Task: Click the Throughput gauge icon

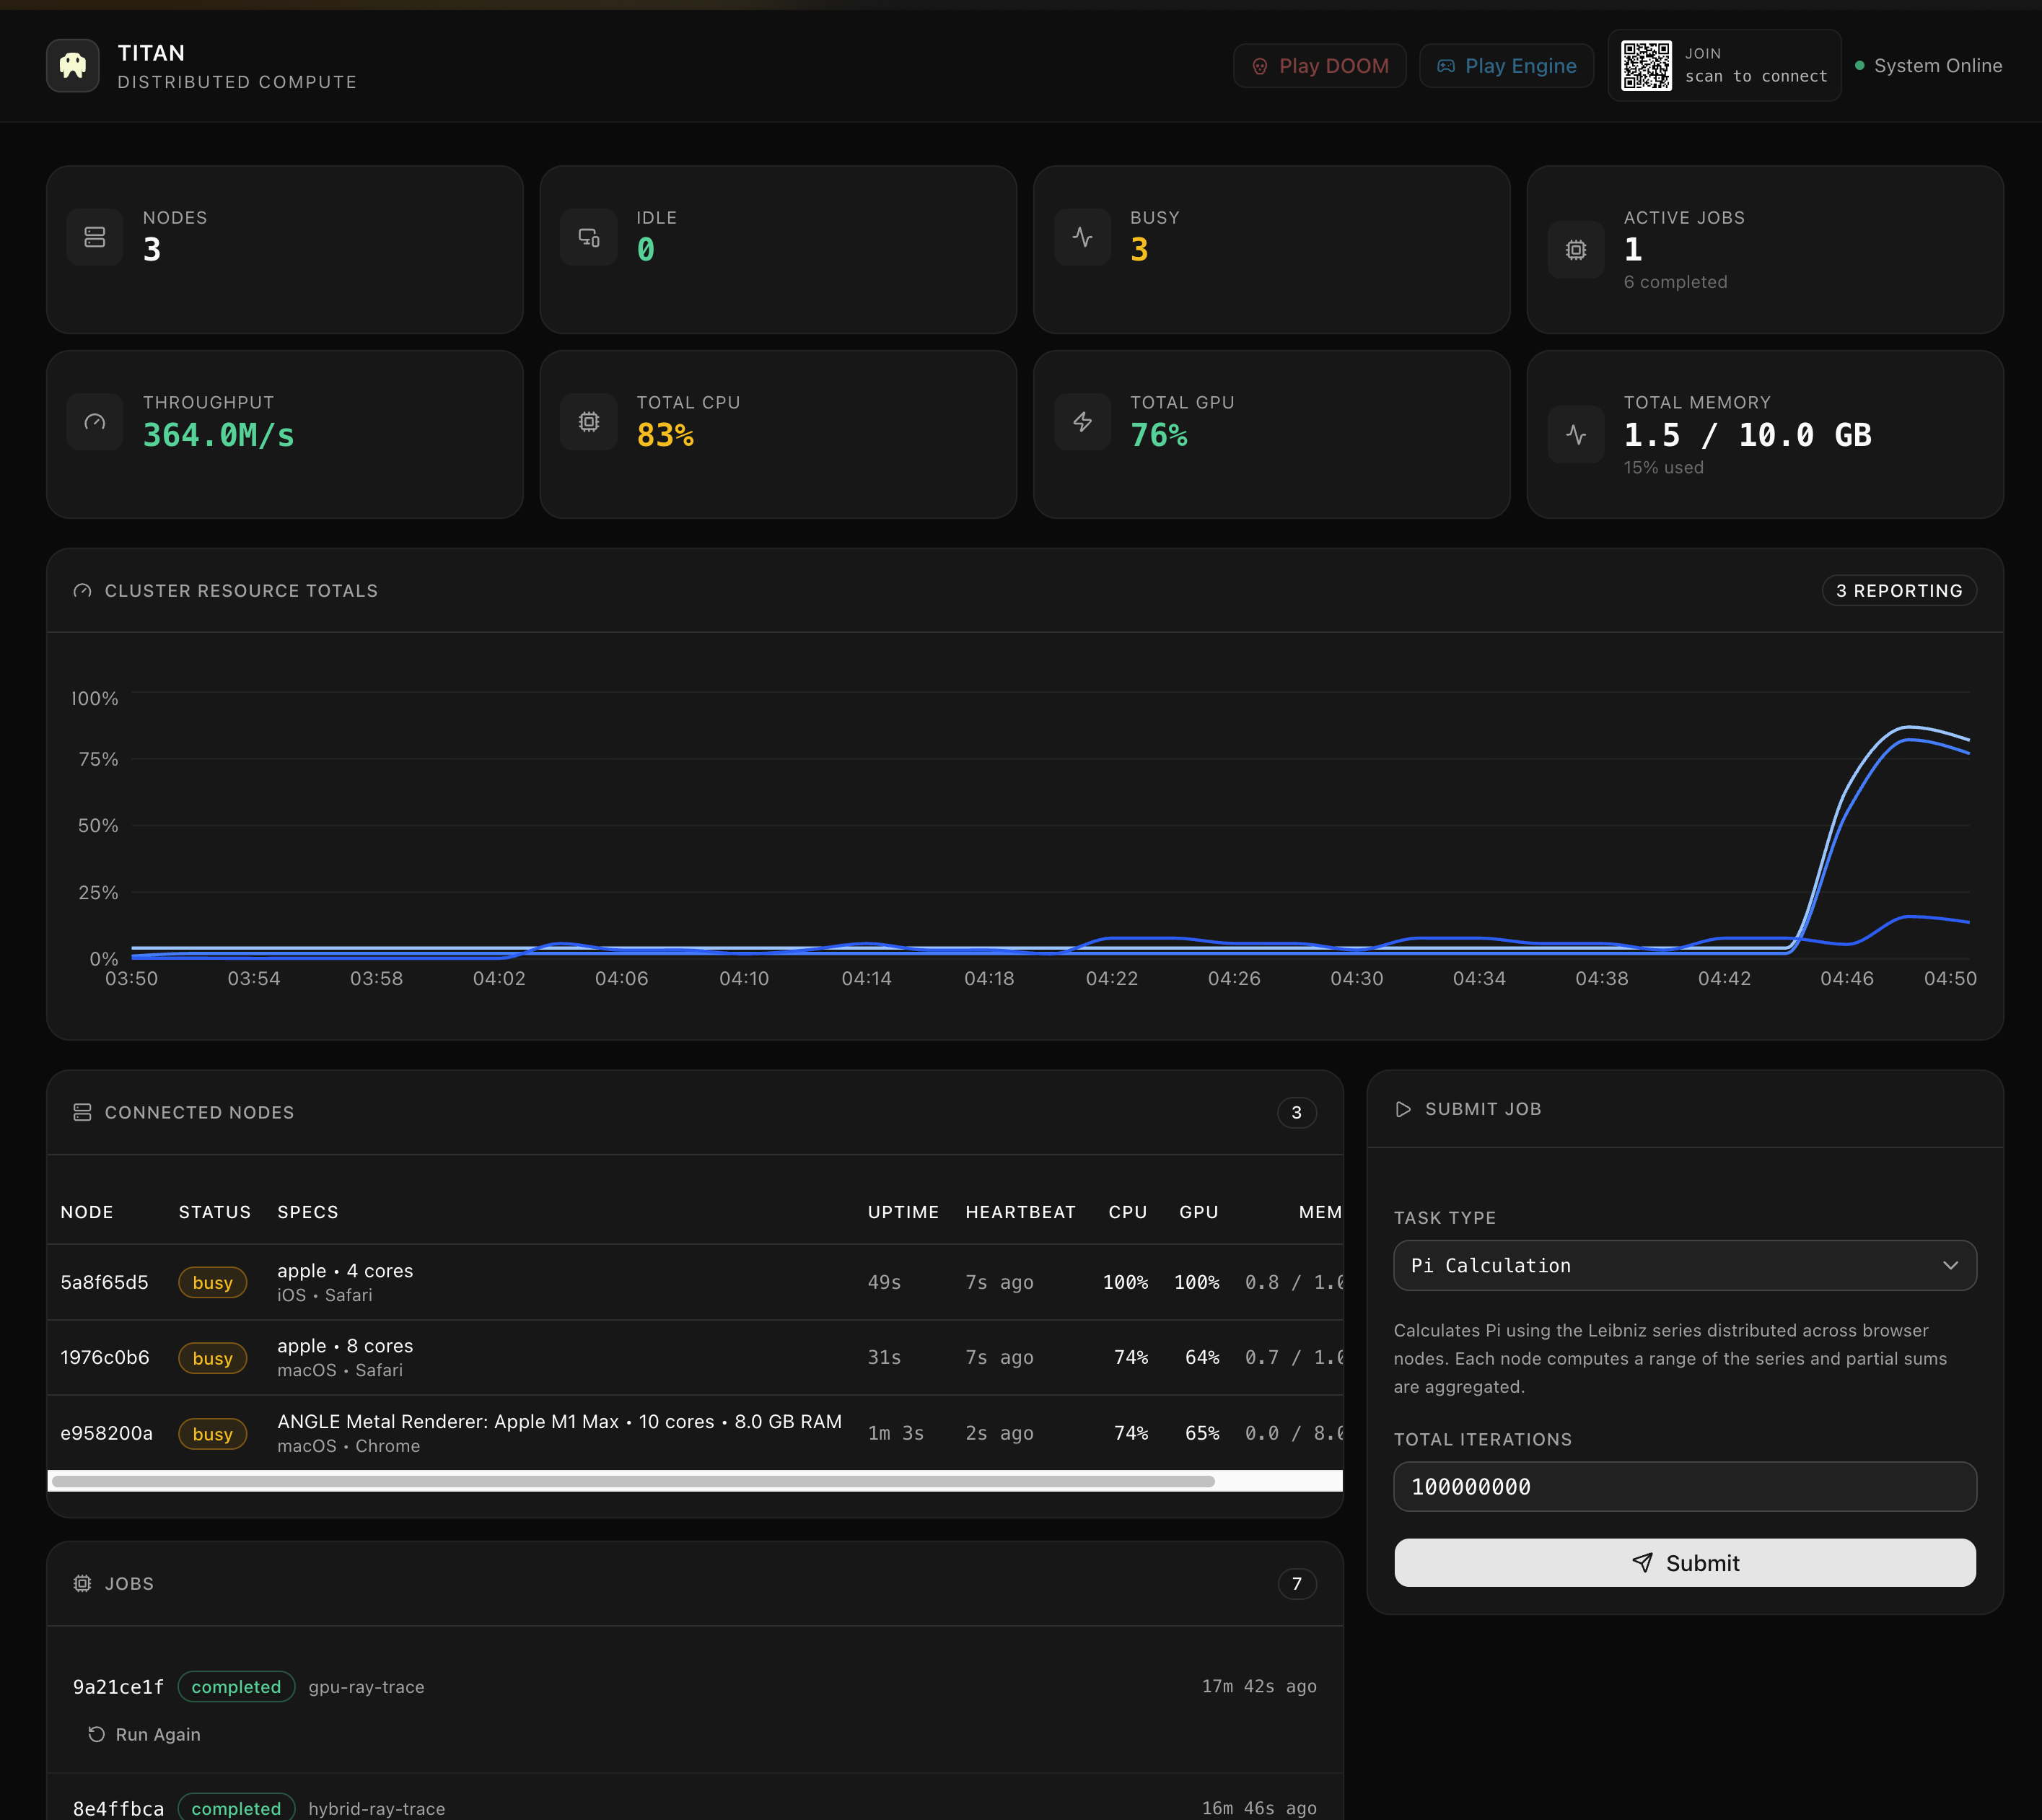Action: pyautogui.click(x=95, y=422)
